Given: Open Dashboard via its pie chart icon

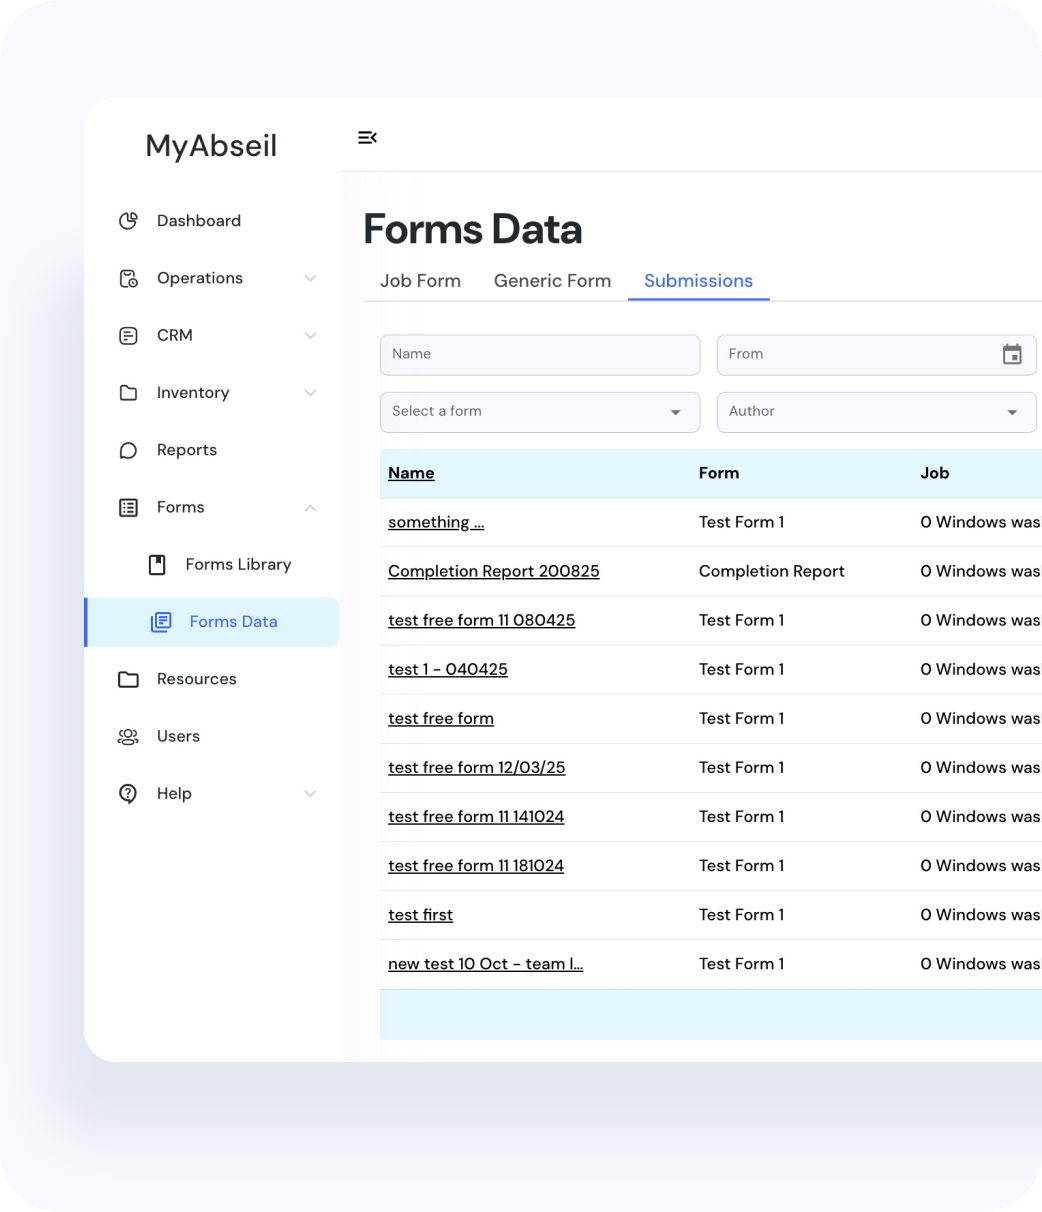Looking at the screenshot, I should pyautogui.click(x=128, y=221).
